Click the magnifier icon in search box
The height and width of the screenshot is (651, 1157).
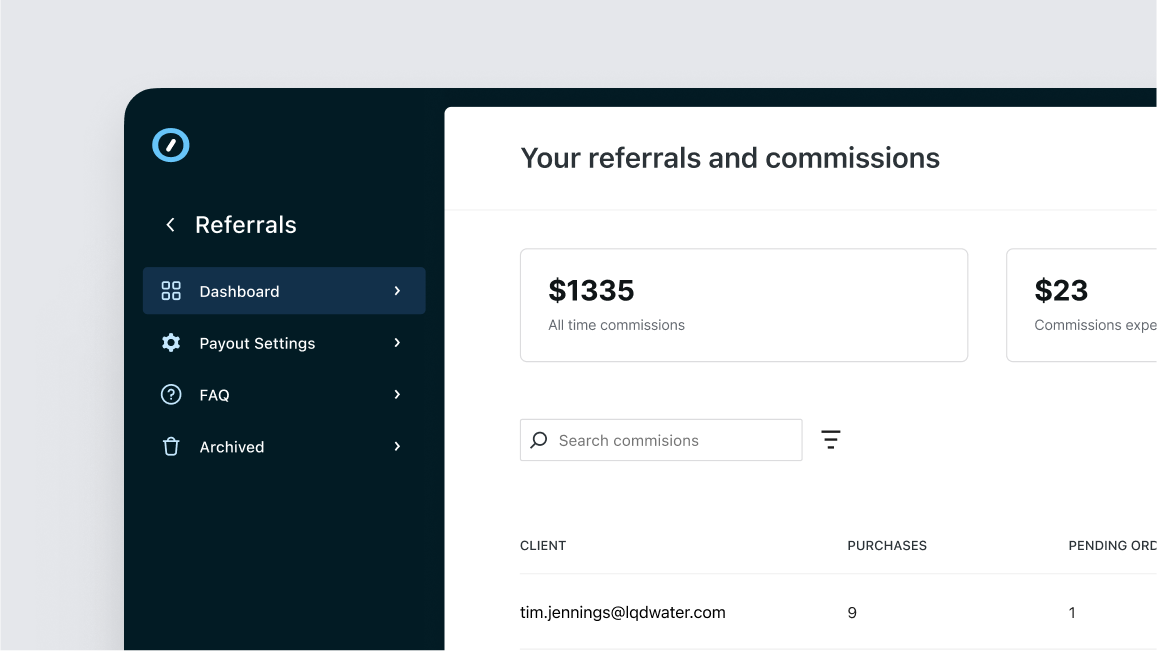[539, 440]
